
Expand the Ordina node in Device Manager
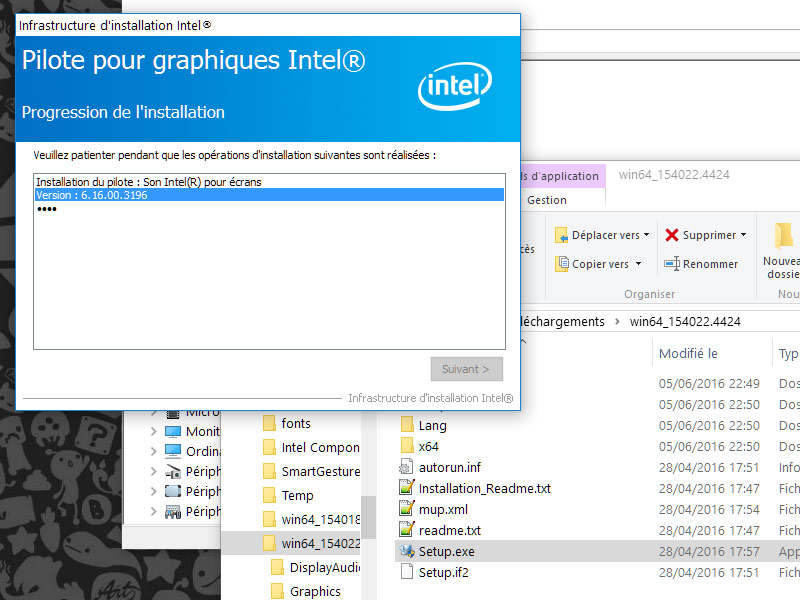154,452
